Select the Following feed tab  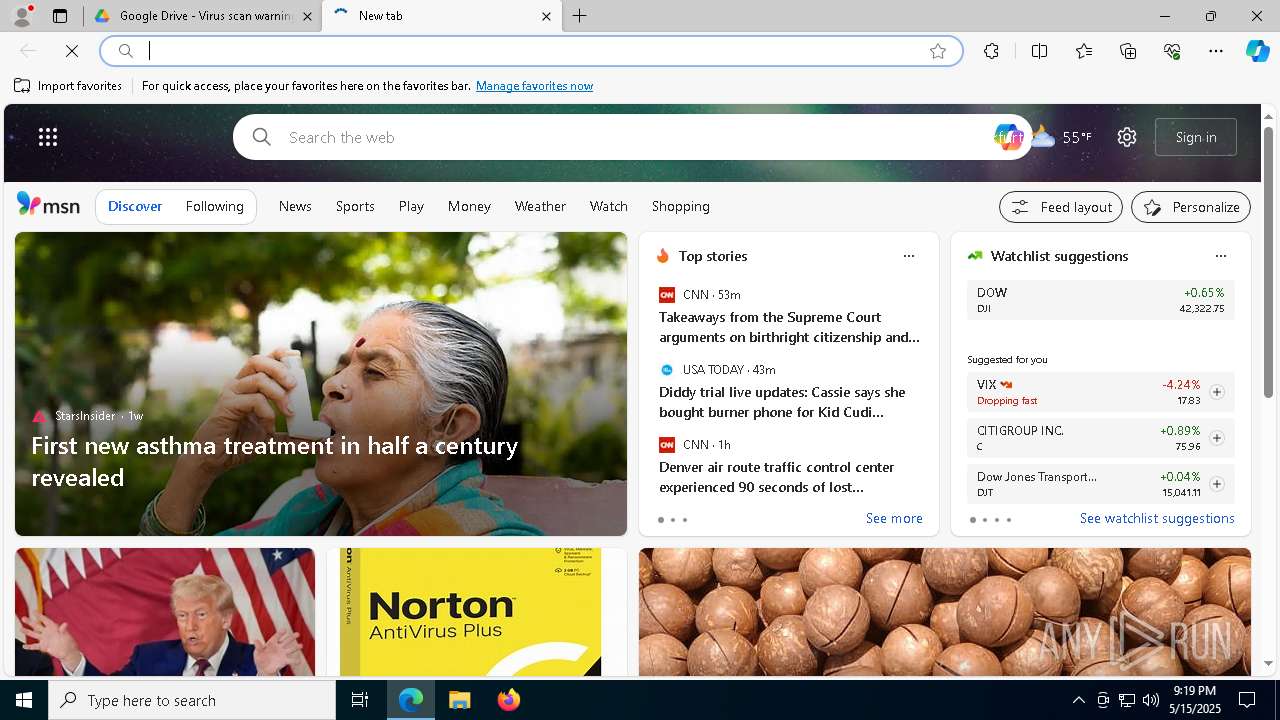(214, 206)
